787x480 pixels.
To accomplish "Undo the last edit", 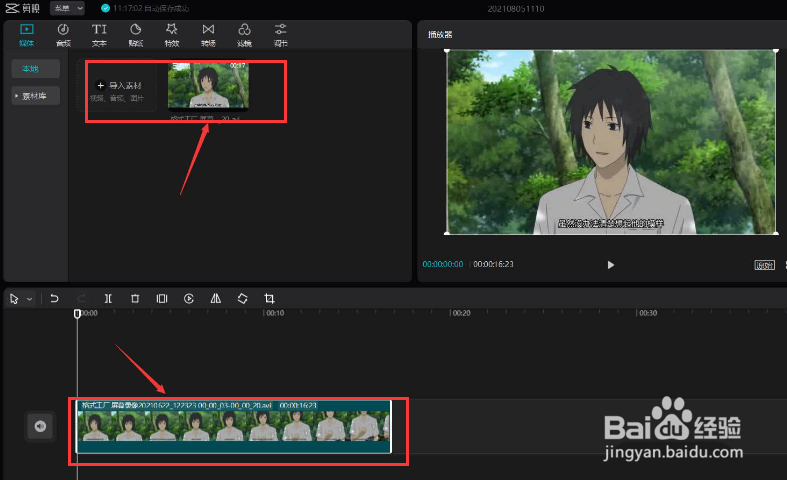I will (54, 299).
